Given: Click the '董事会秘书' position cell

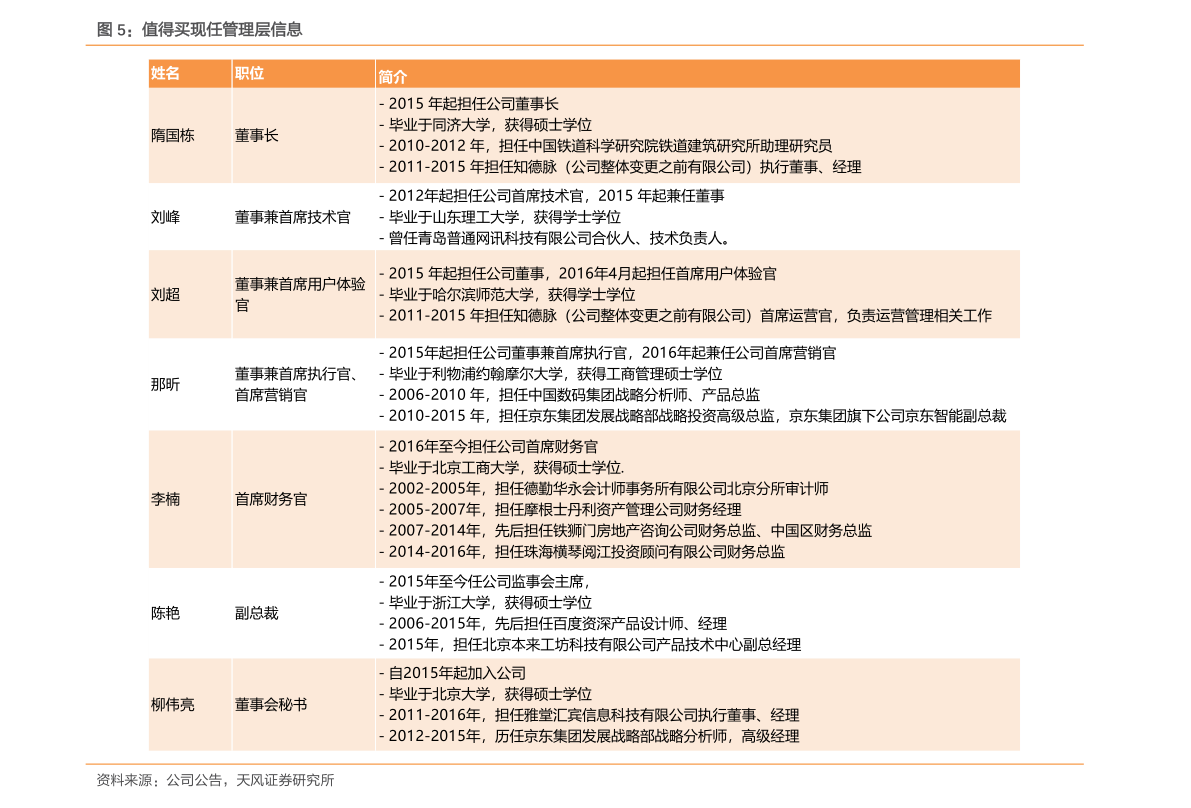Looking at the screenshot, I should [x=271, y=705].
